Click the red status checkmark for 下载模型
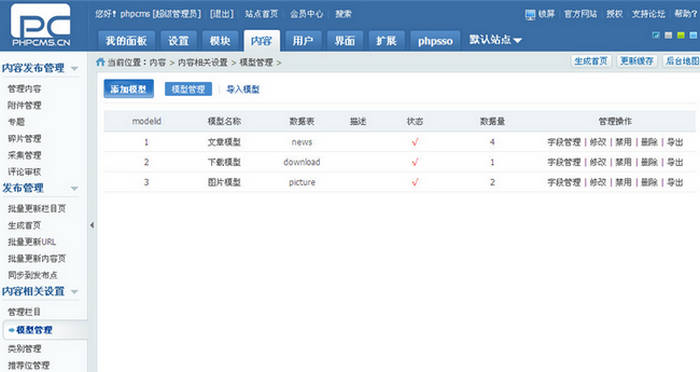700x372 pixels. pyautogui.click(x=415, y=162)
